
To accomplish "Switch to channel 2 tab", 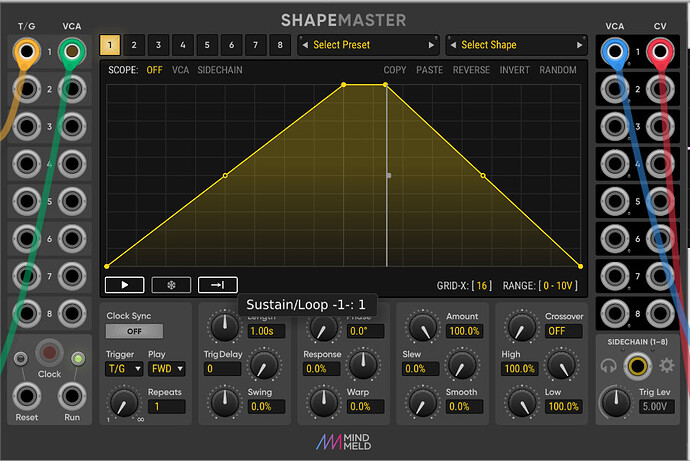I will 134,45.
